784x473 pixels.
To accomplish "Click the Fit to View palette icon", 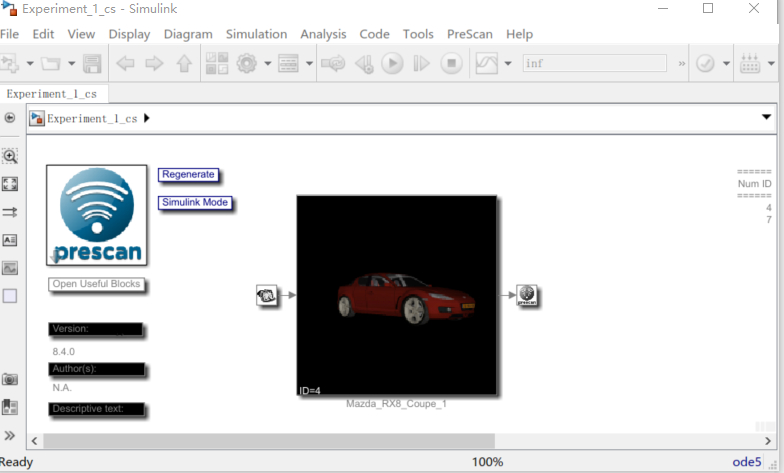I will tap(10, 184).
